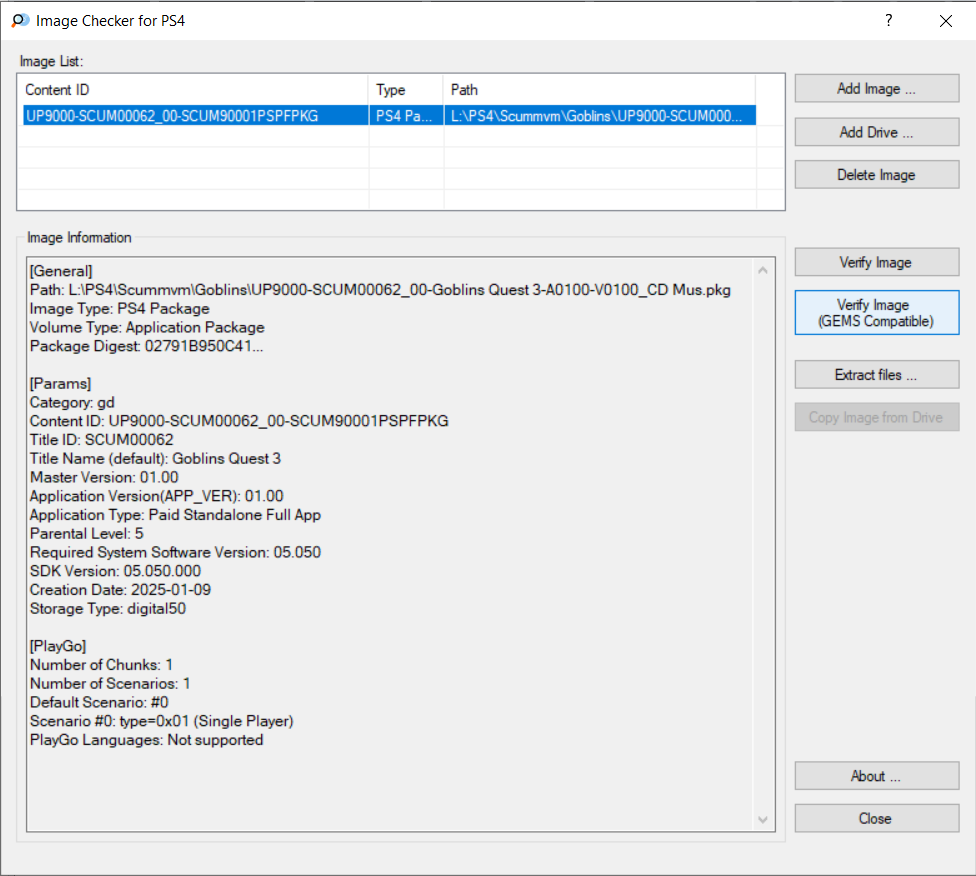Click Scenario #0 Single Player line
Image resolution: width=976 pixels, height=876 pixels.
(162, 720)
